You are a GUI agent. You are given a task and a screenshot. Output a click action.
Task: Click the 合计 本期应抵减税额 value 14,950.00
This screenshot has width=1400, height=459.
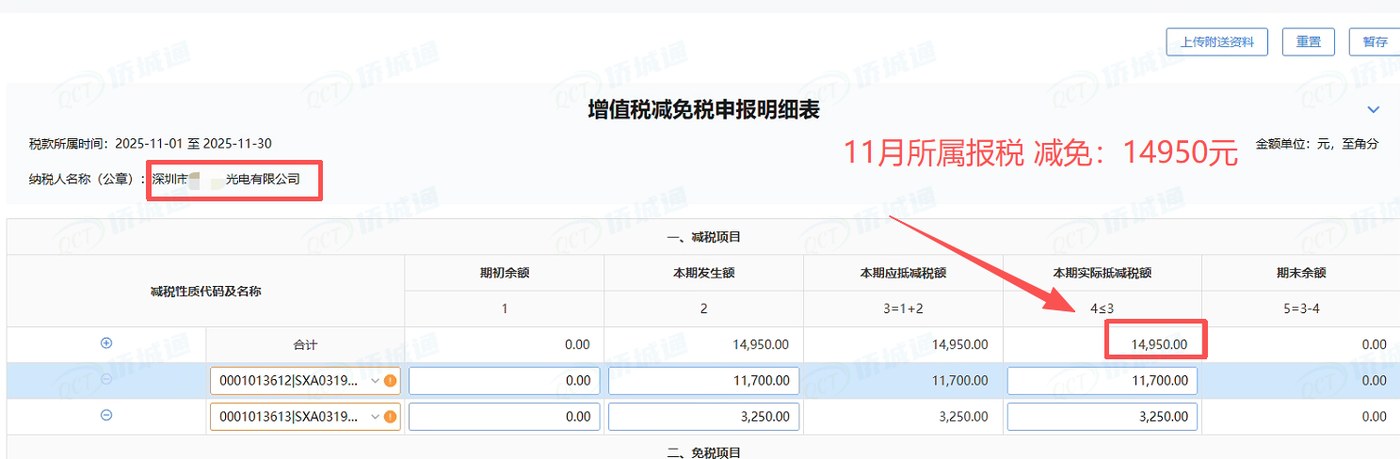pos(959,344)
